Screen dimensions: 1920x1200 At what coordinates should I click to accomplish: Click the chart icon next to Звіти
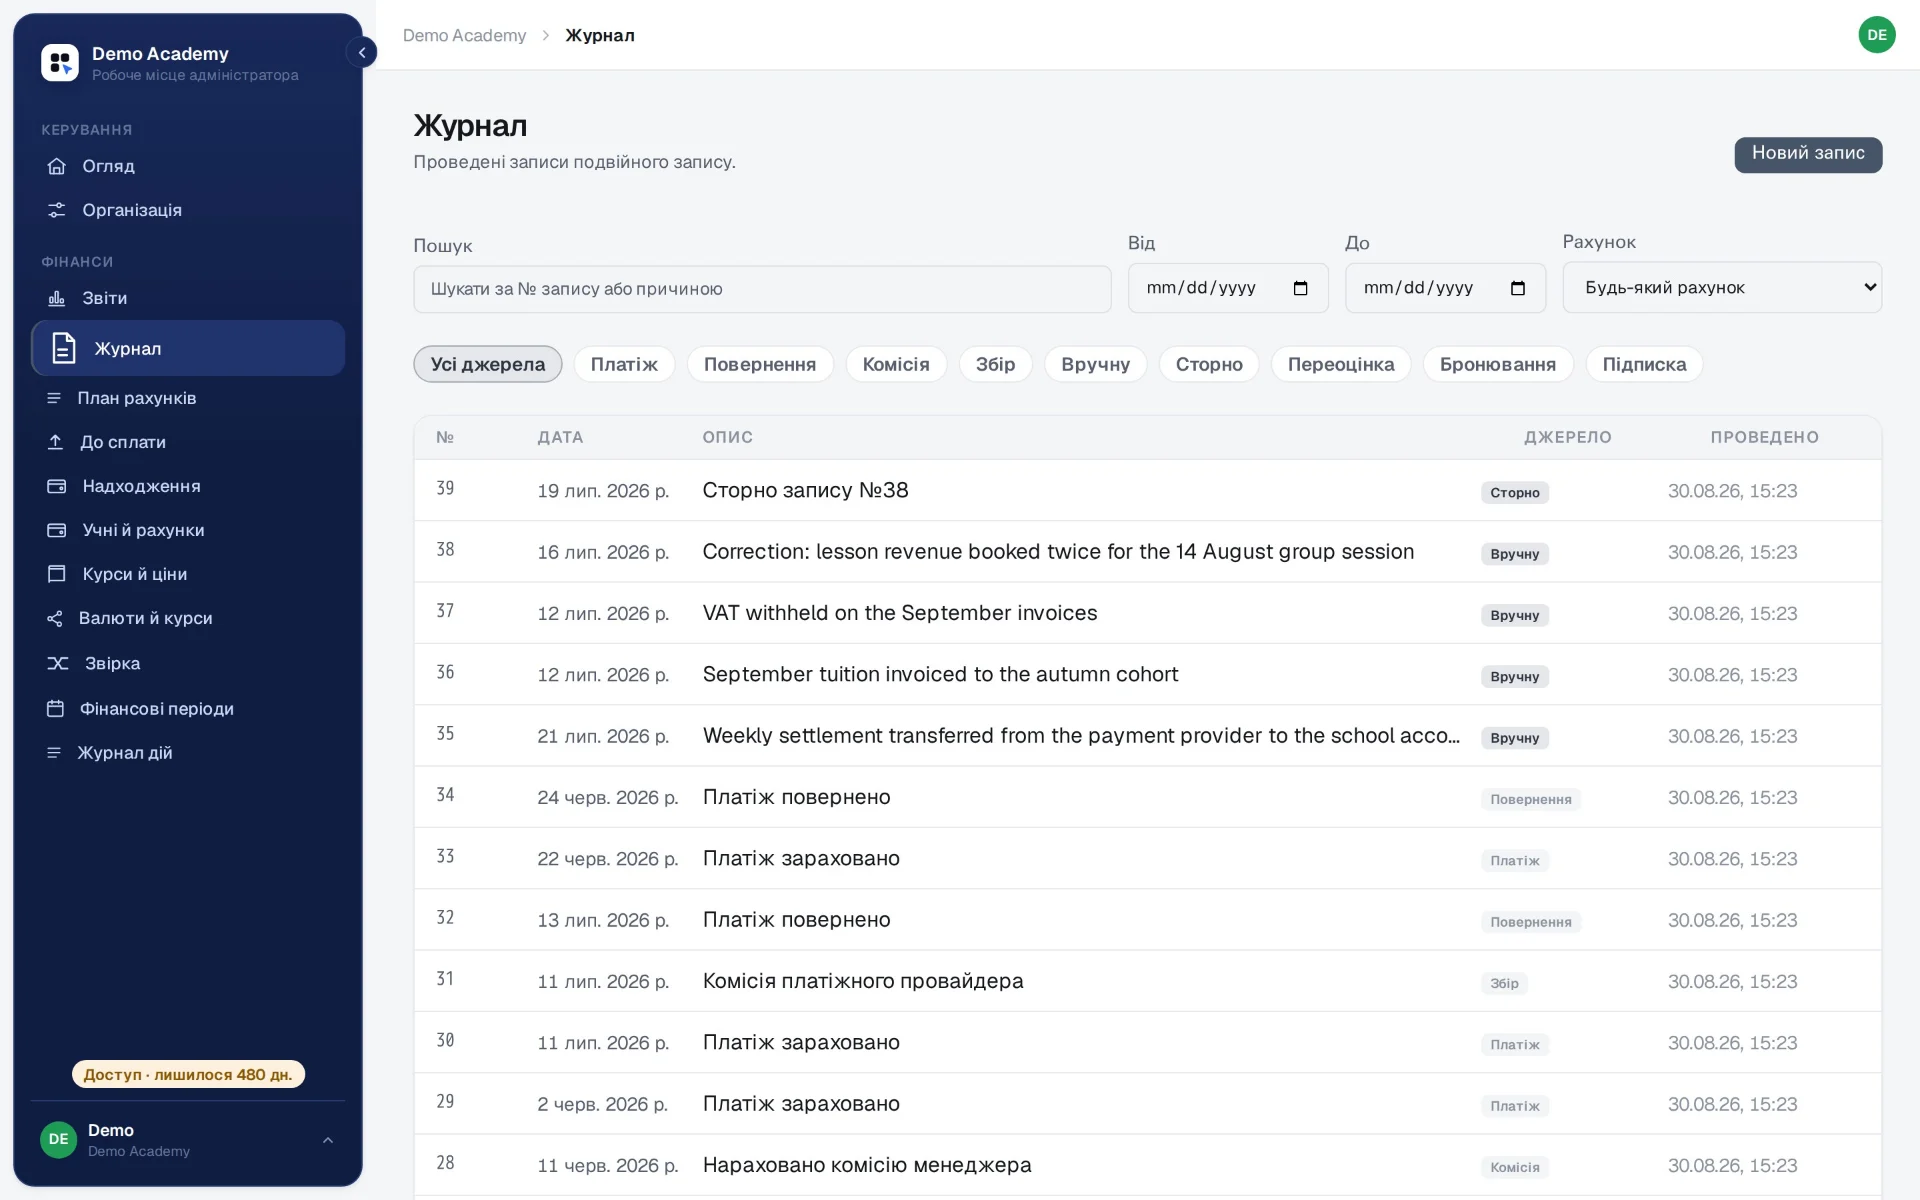[57, 298]
